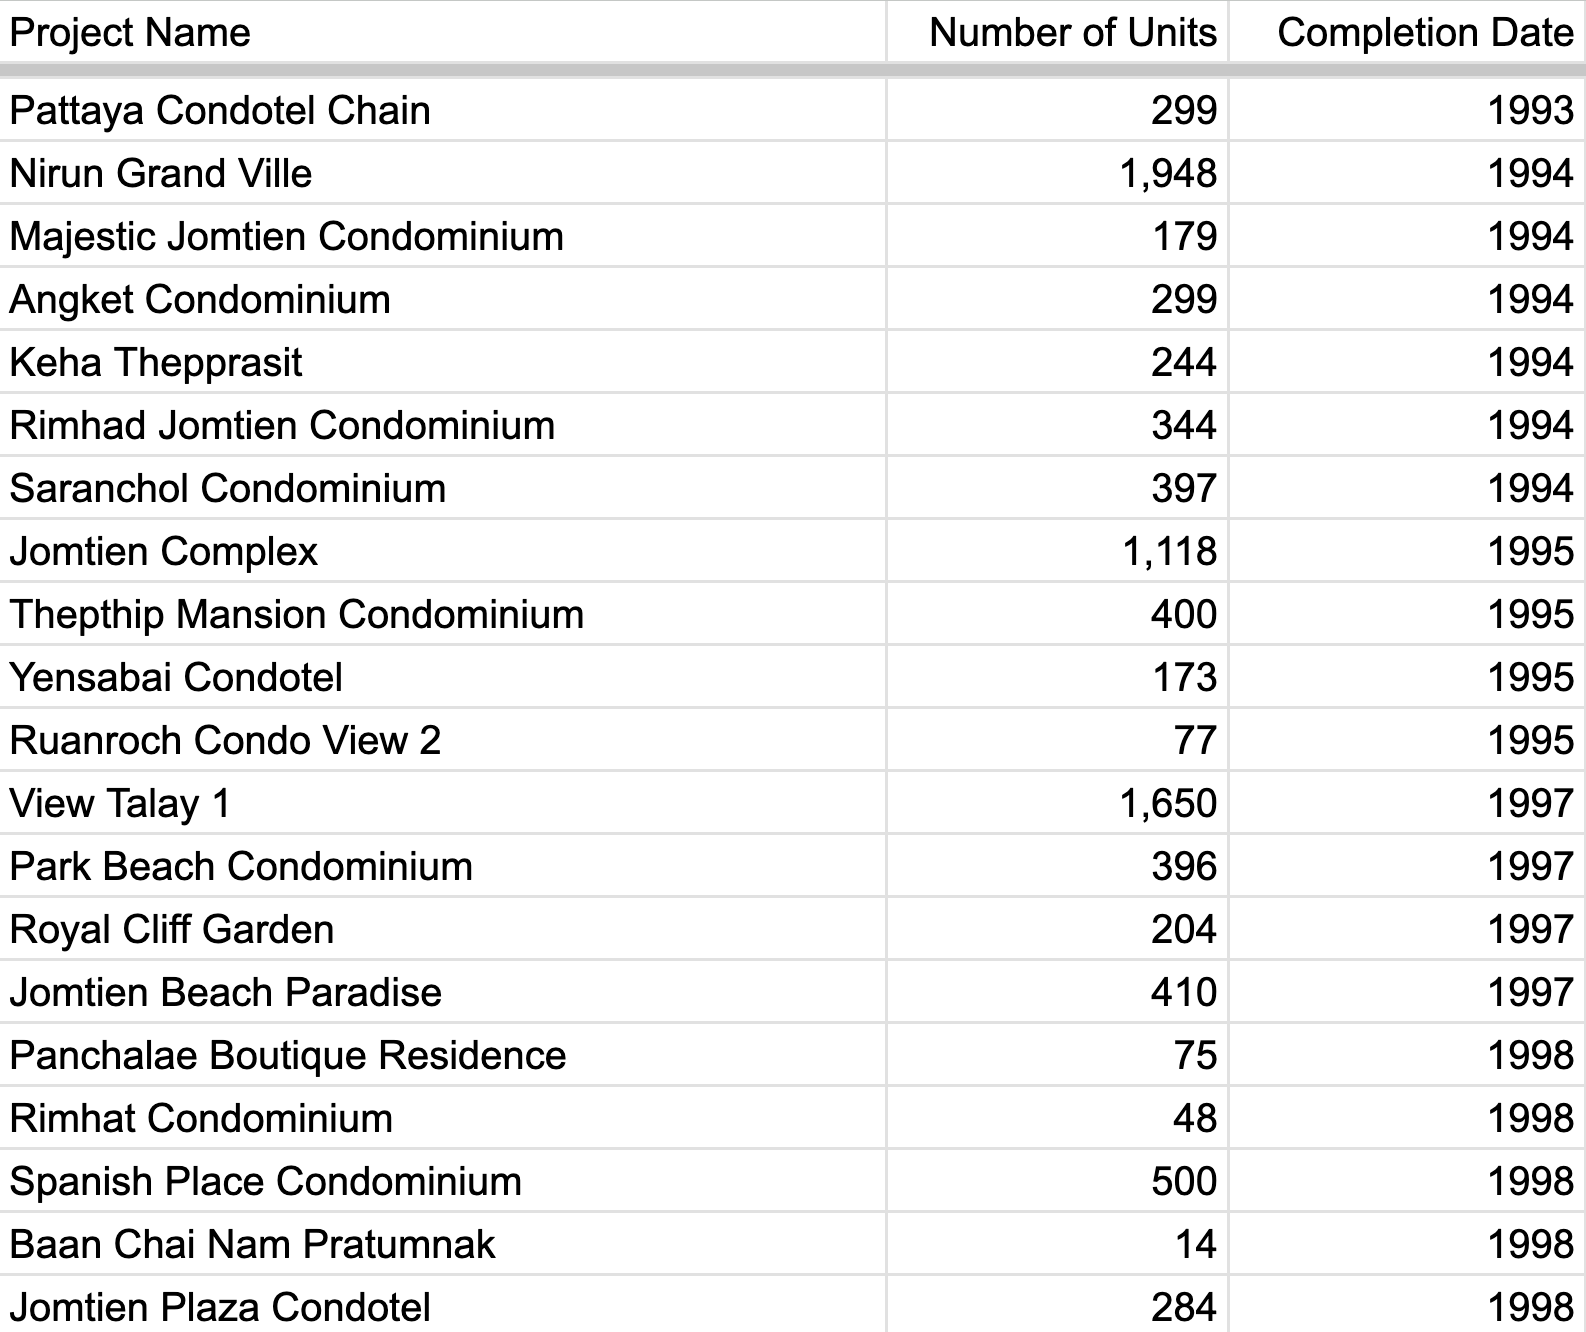Select Majestic Jomtien Condominium cell
The image size is (1586, 1332).
click(x=442, y=236)
